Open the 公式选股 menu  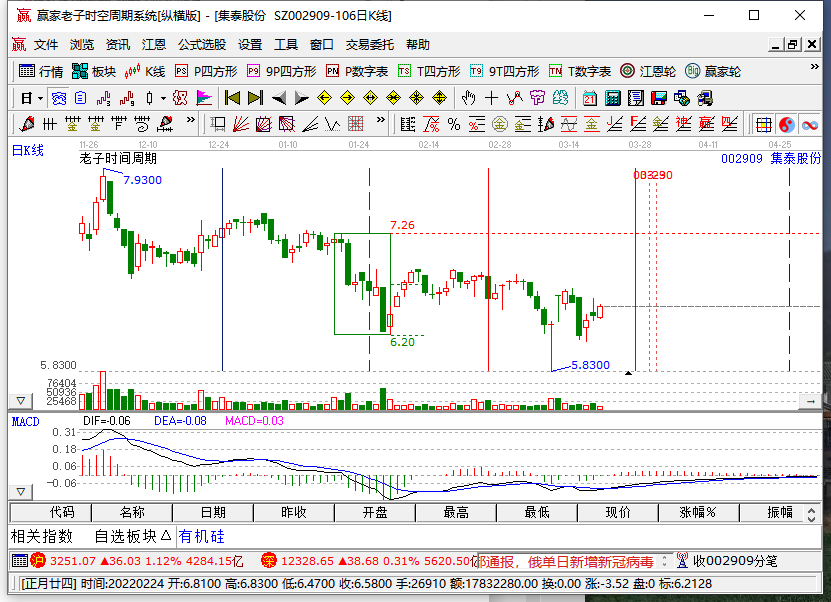coord(202,45)
